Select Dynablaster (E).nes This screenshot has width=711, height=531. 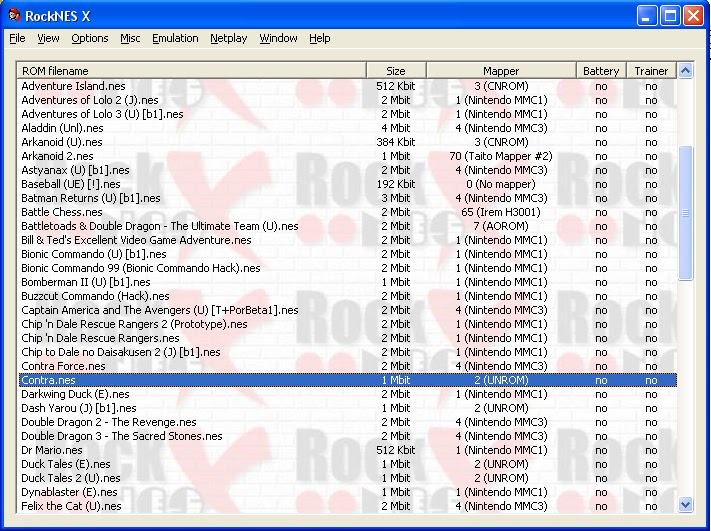tap(347, 492)
